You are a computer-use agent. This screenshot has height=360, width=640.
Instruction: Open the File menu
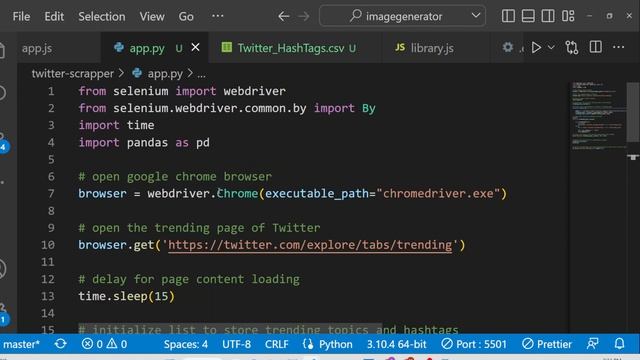pyautogui.click(x=21, y=16)
